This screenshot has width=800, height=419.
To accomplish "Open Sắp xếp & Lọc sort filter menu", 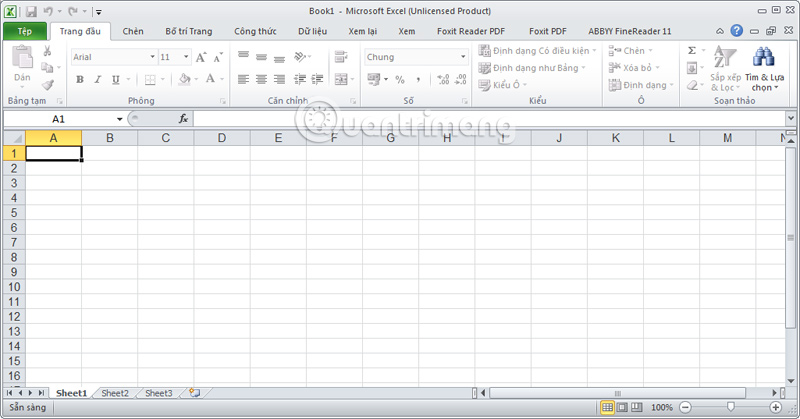I will [725, 68].
